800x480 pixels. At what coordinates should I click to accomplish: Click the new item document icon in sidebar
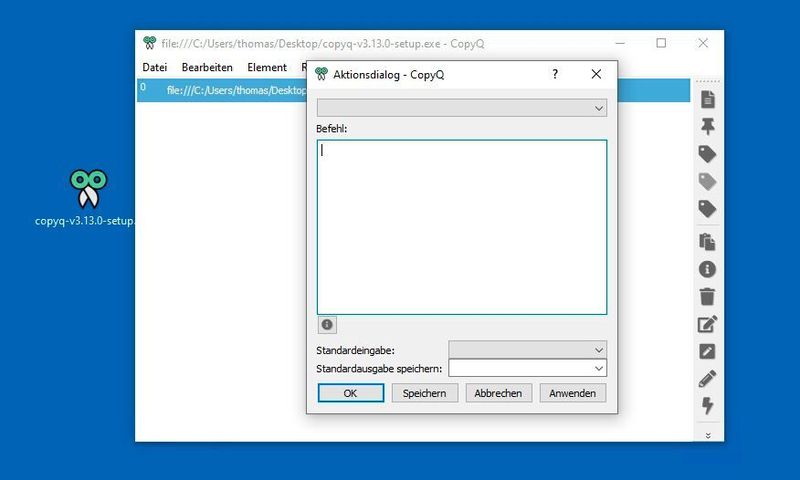click(707, 99)
